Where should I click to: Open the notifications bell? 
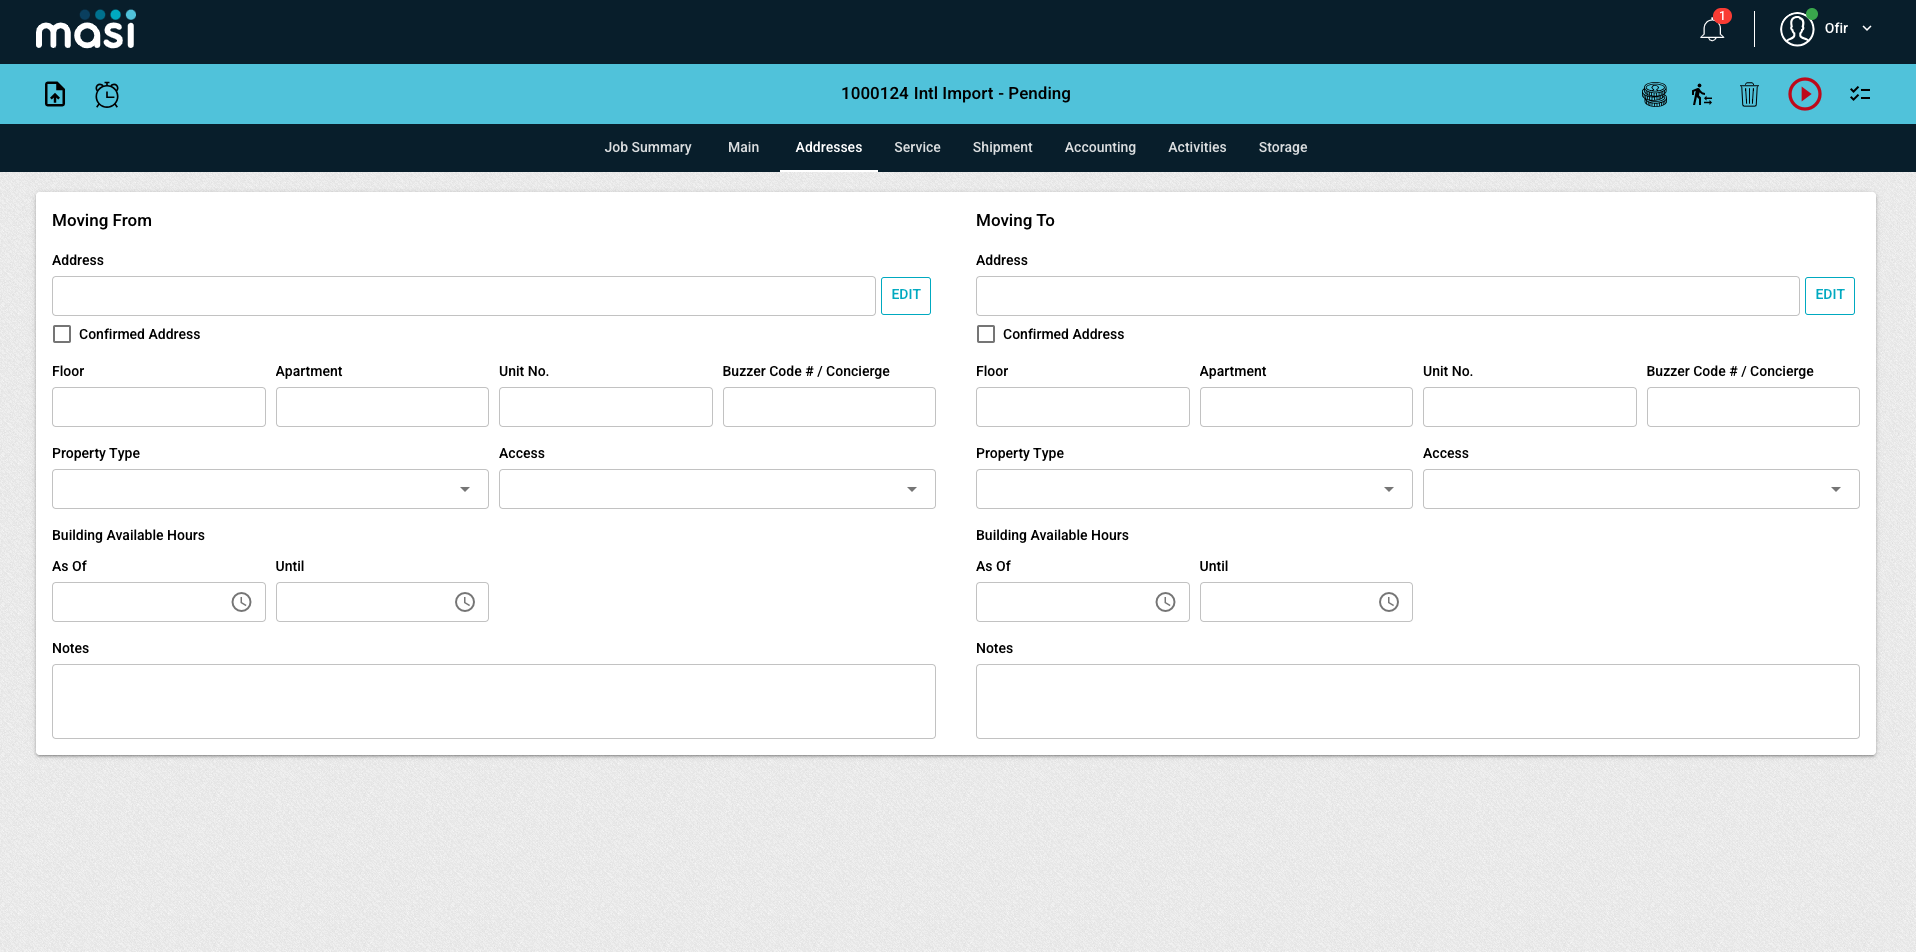[x=1712, y=29]
